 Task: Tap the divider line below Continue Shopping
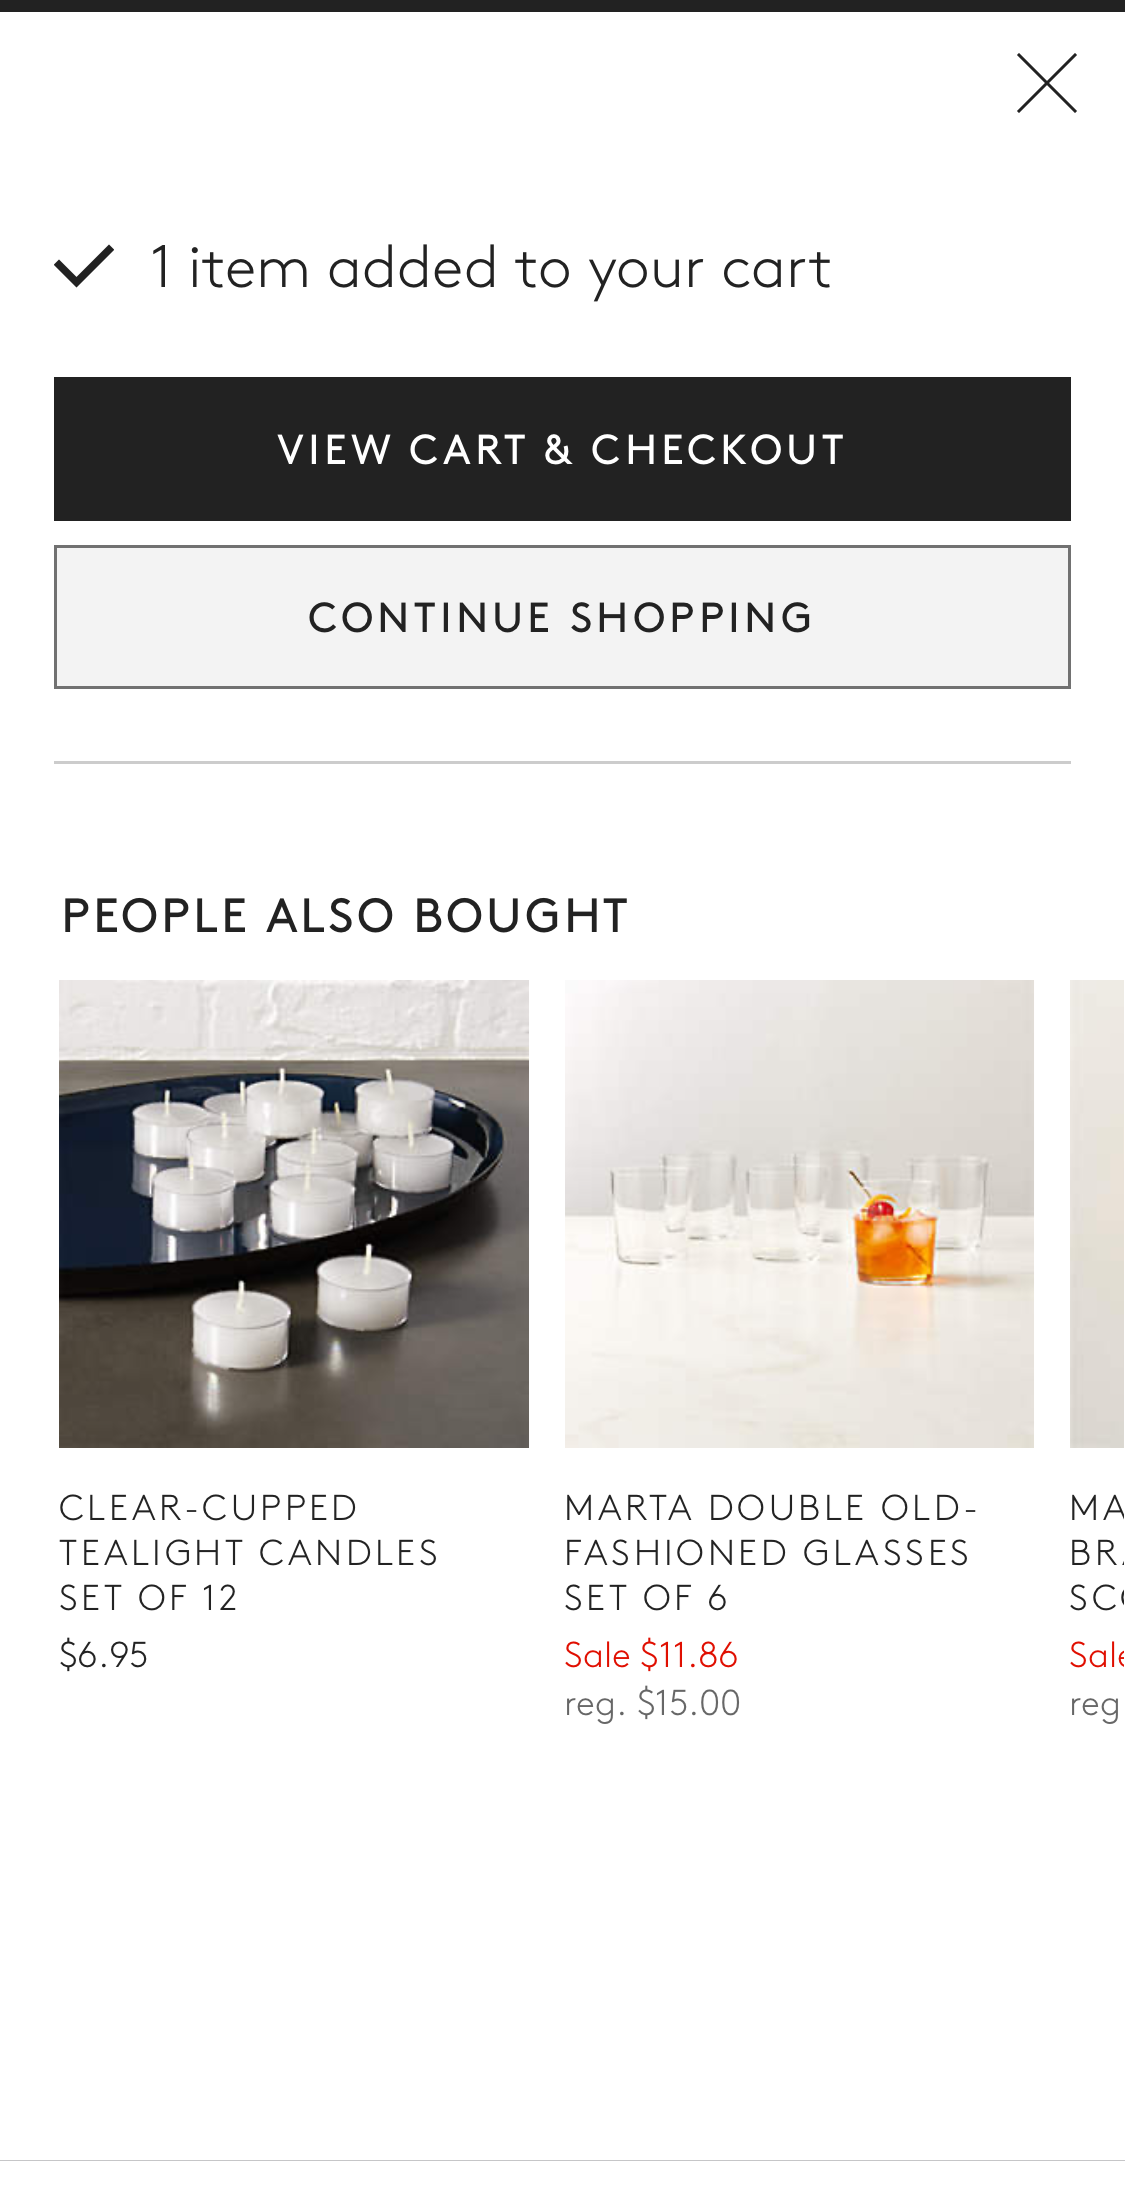pyautogui.click(x=562, y=762)
